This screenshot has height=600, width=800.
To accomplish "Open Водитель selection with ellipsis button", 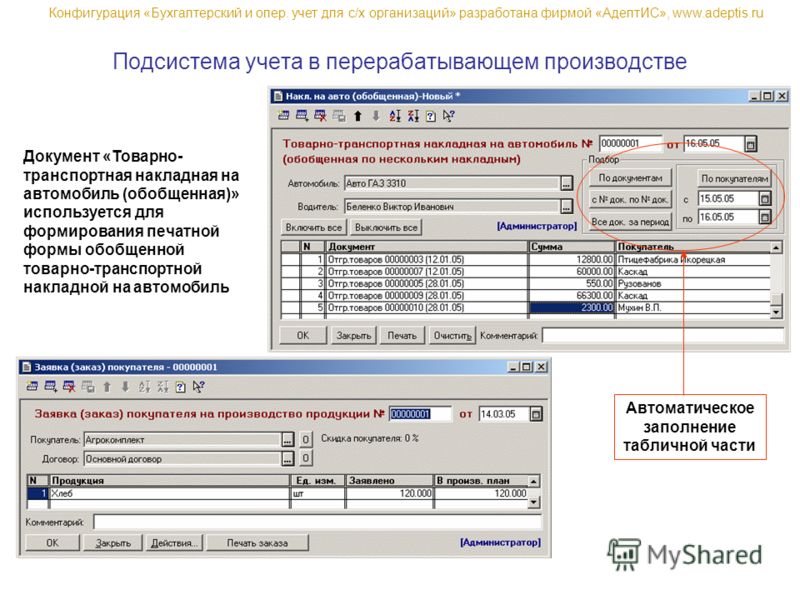I will click(566, 206).
